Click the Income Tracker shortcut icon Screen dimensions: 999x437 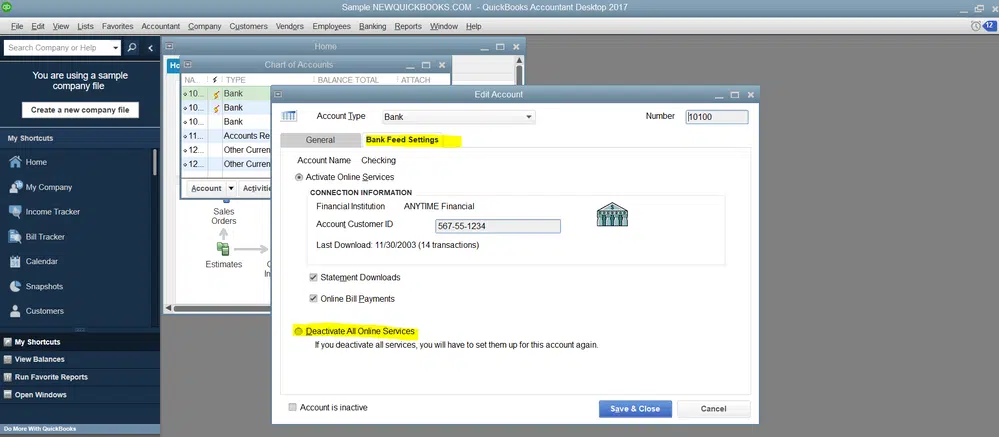pos(15,211)
